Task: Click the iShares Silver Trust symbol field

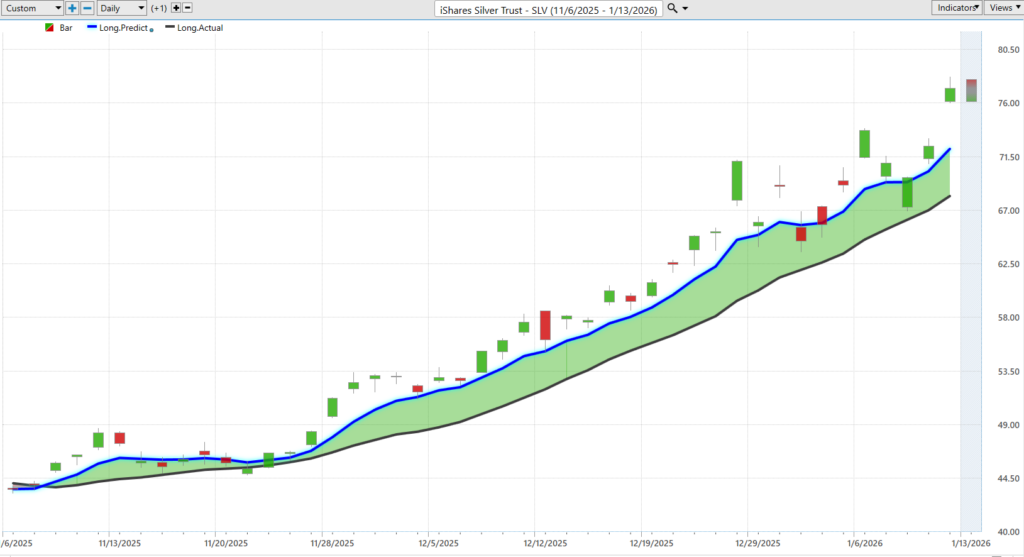Action: pos(550,8)
